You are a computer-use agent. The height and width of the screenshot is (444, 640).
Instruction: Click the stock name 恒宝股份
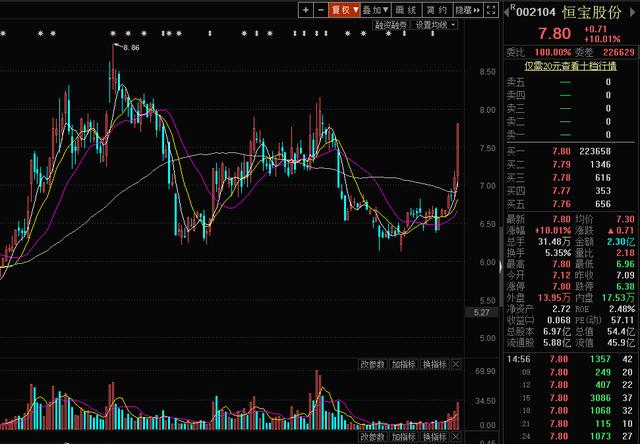point(591,12)
